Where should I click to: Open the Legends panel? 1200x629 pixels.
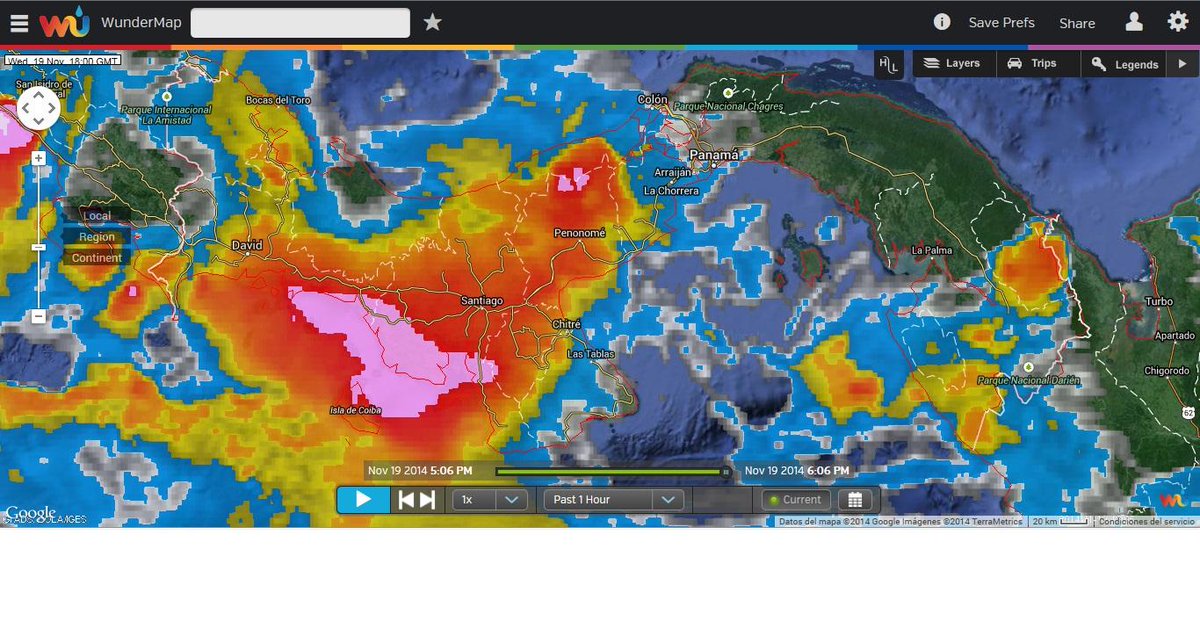(x=1124, y=63)
